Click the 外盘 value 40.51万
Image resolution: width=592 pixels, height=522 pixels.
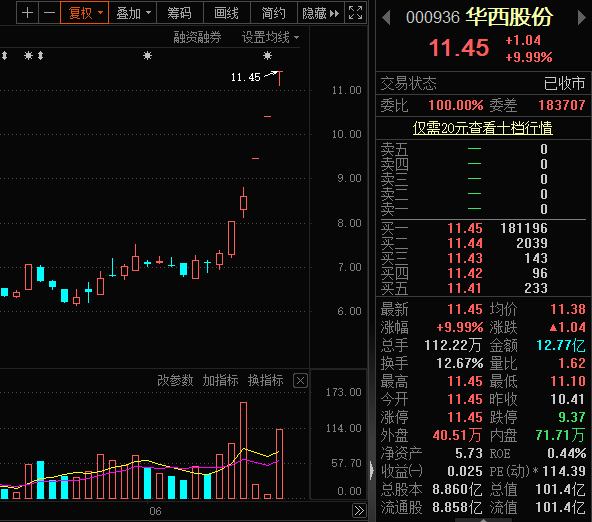pyautogui.click(x=457, y=436)
